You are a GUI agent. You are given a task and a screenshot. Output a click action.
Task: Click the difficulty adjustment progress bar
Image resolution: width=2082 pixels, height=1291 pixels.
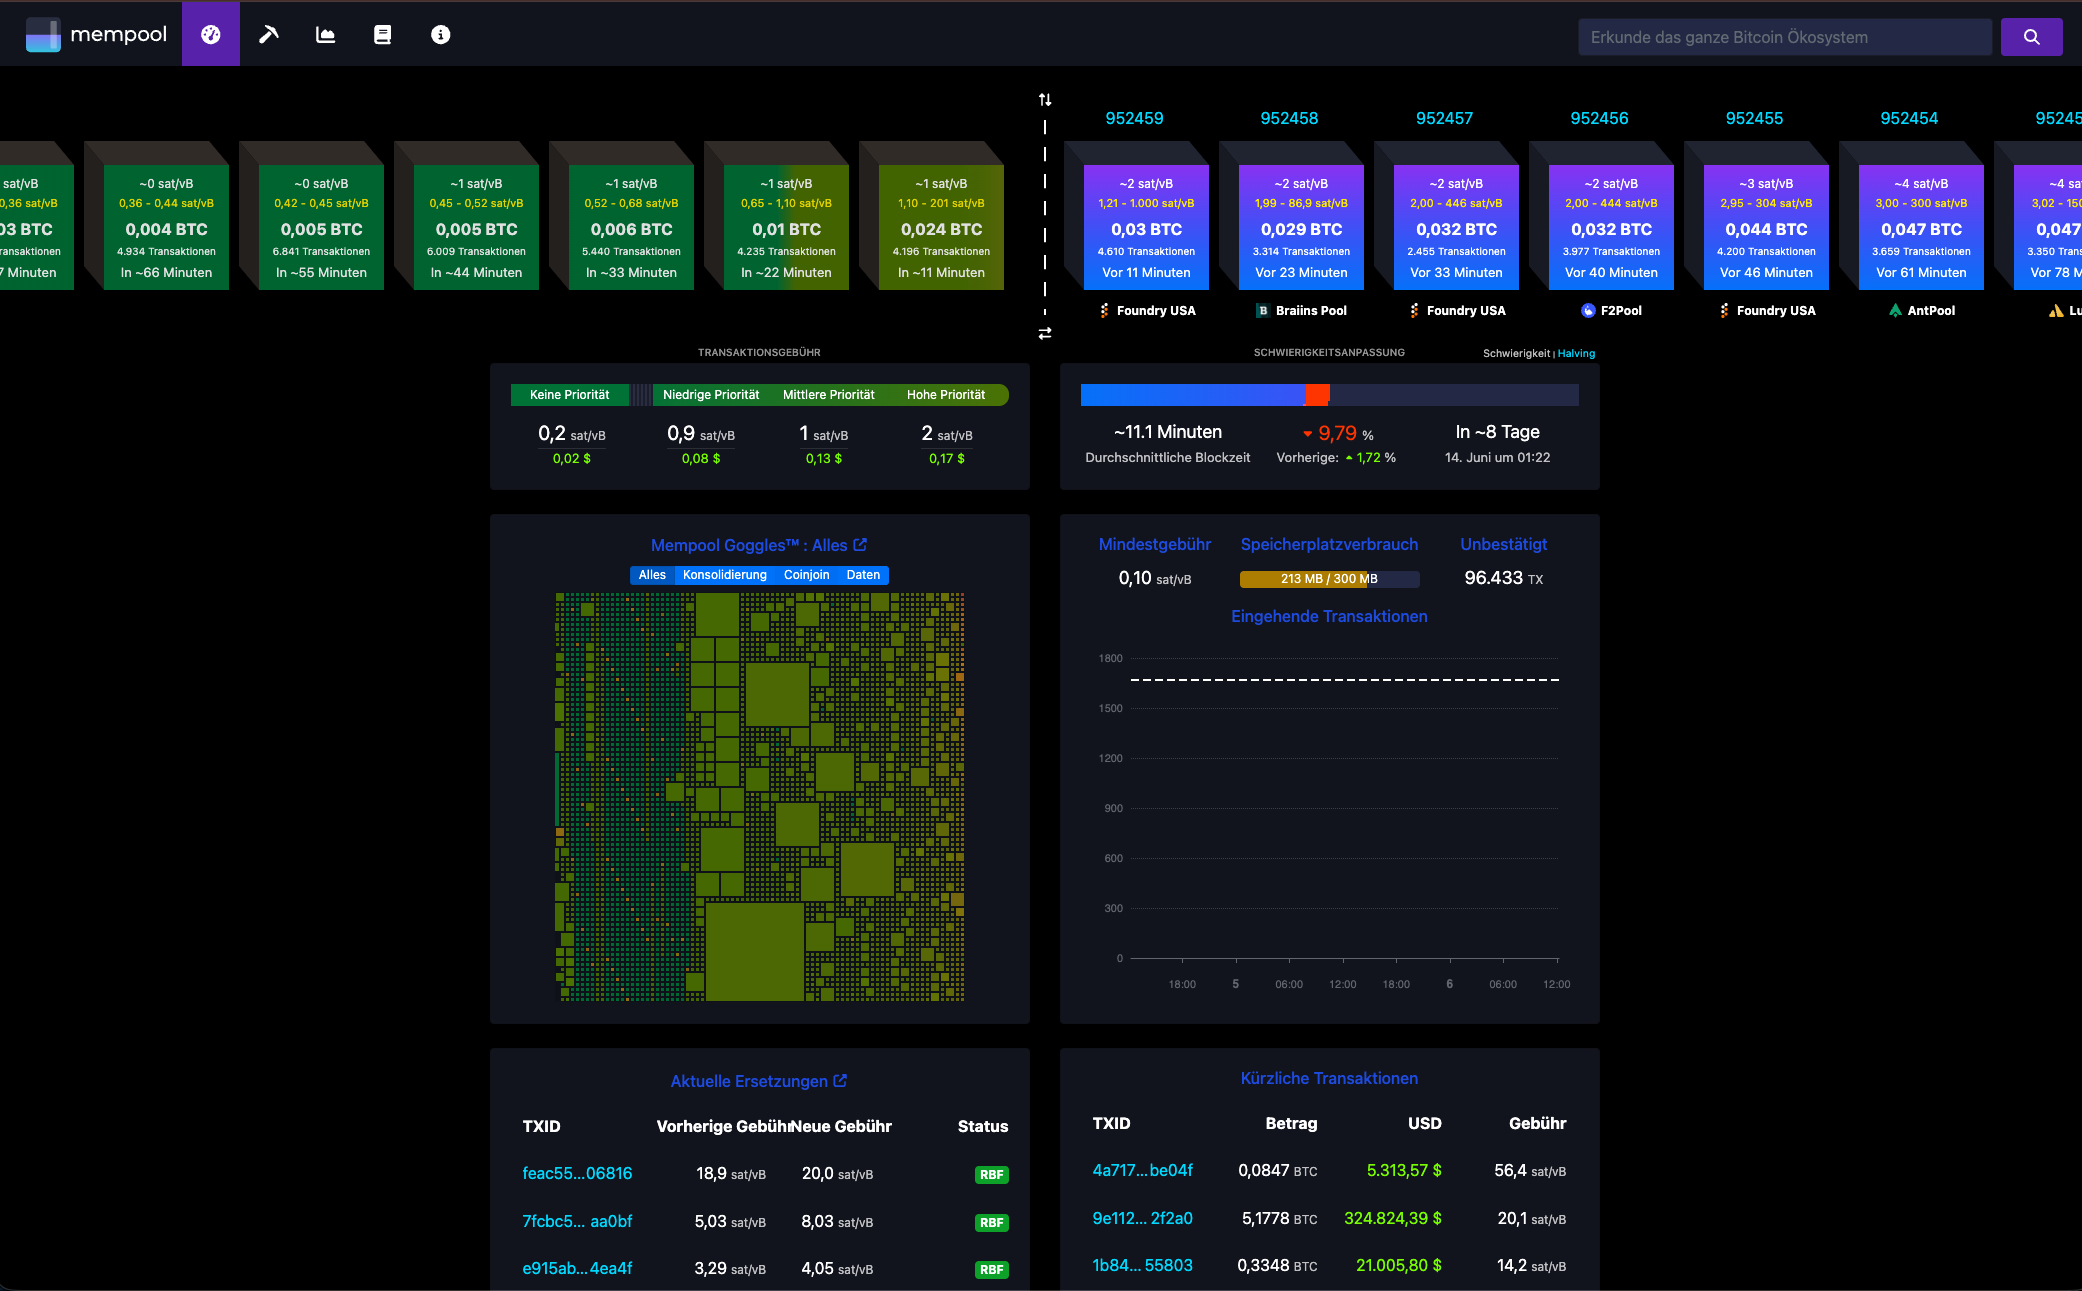pos(1329,395)
